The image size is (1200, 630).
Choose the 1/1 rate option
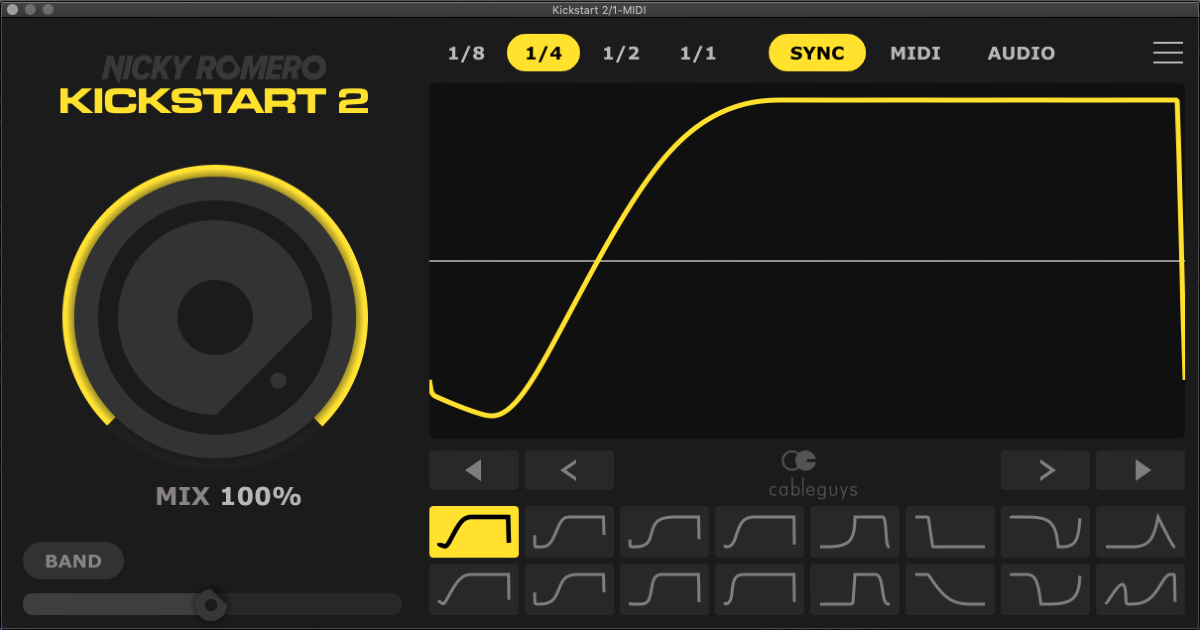(x=698, y=53)
